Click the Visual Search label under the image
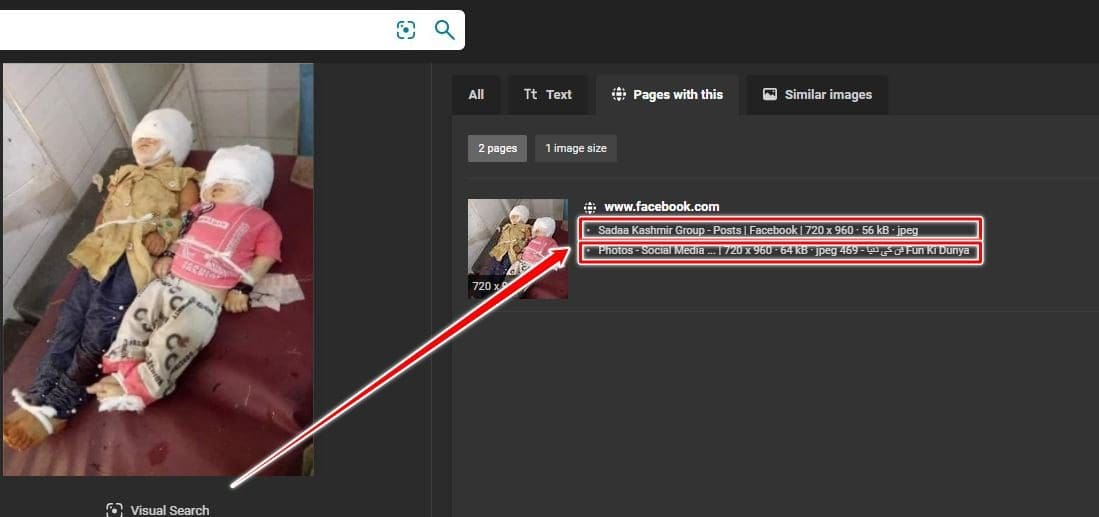The width and height of the screenshot is (1099, 517). coord(170,510)
